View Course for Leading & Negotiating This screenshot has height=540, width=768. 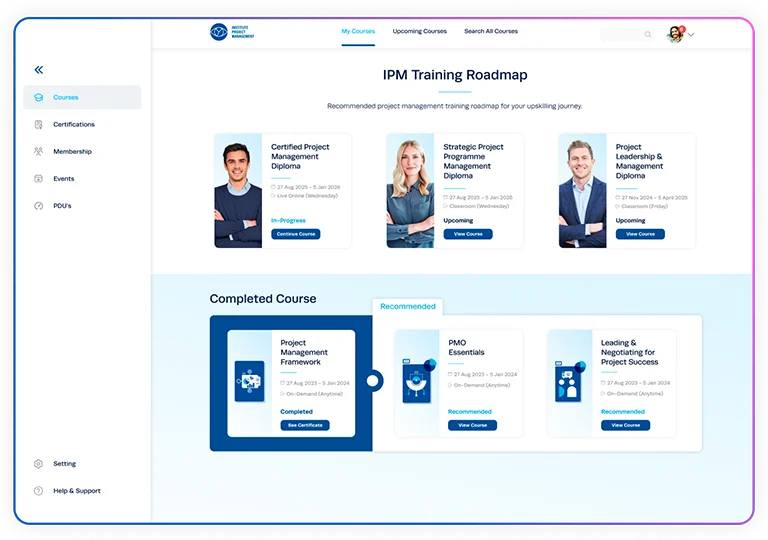[625, 425]
